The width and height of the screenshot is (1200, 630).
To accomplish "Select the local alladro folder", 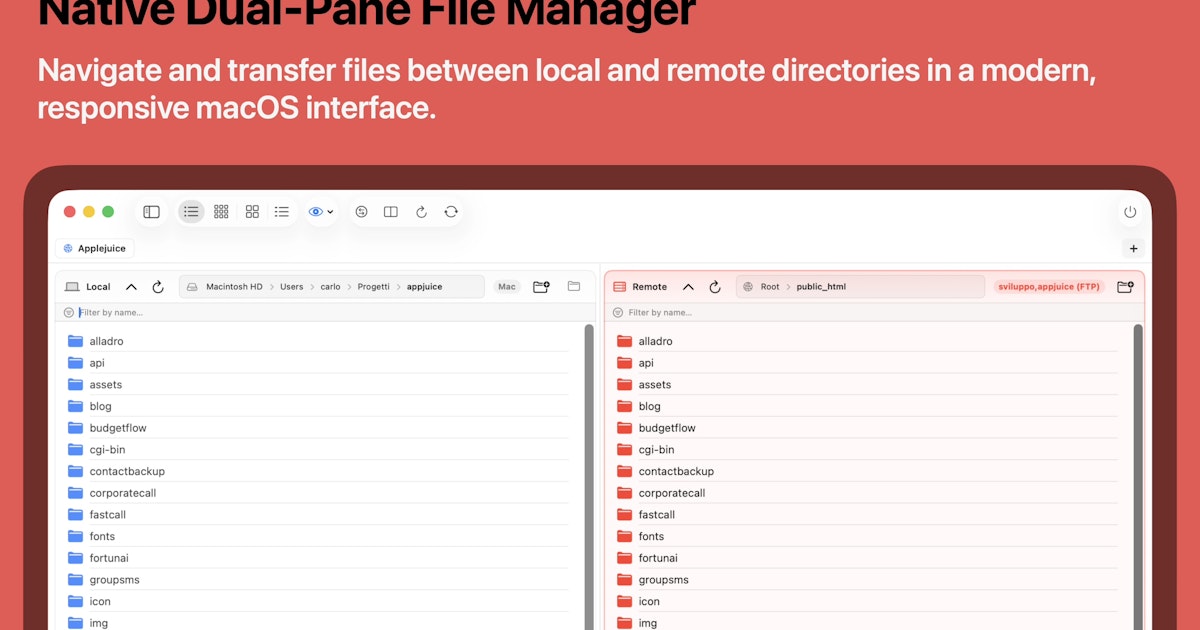I will 318,341.
